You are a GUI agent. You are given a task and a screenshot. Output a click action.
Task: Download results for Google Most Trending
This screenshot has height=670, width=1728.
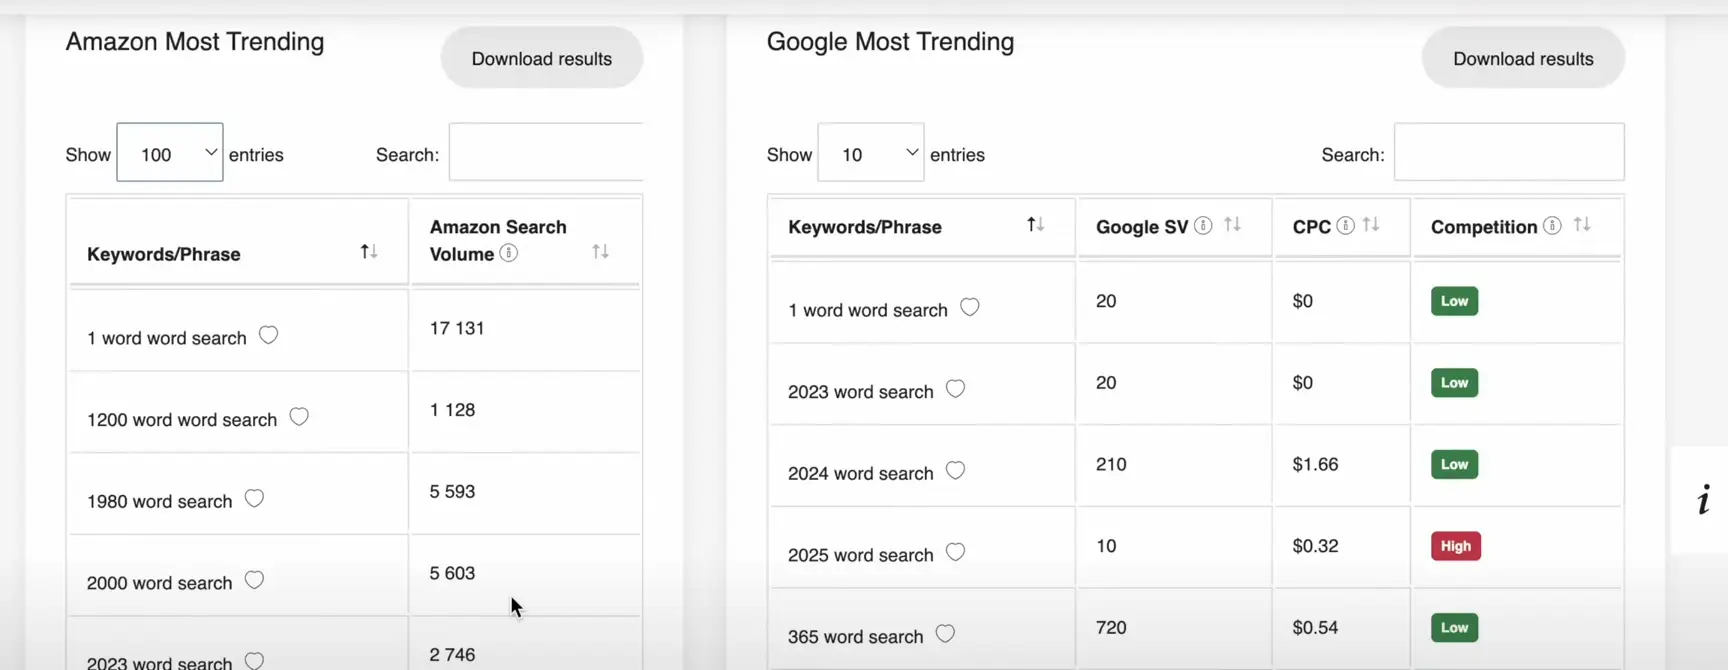click(1523, 58)
